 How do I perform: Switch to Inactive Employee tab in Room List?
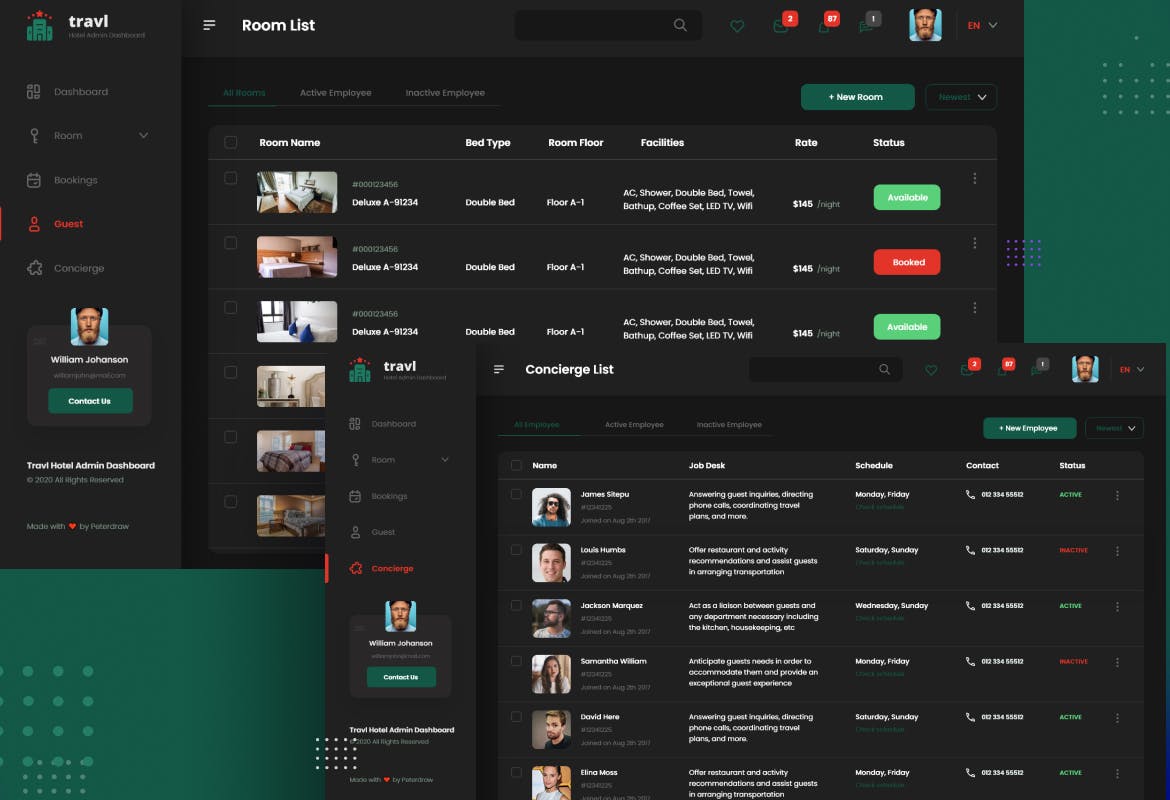tap(445, 93)
